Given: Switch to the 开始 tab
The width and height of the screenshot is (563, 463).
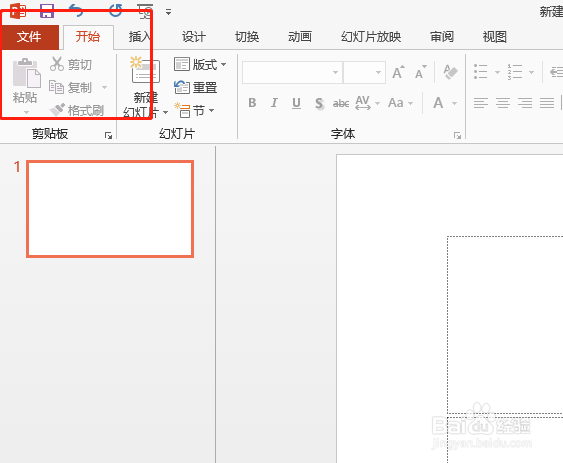Looking at the screenshot, I should [88, 37].
